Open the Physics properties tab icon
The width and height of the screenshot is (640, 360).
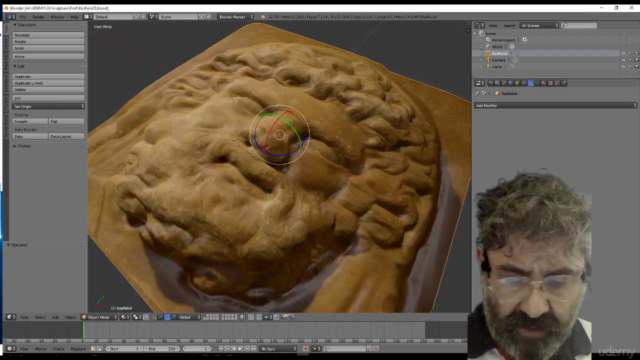(564, 83)
